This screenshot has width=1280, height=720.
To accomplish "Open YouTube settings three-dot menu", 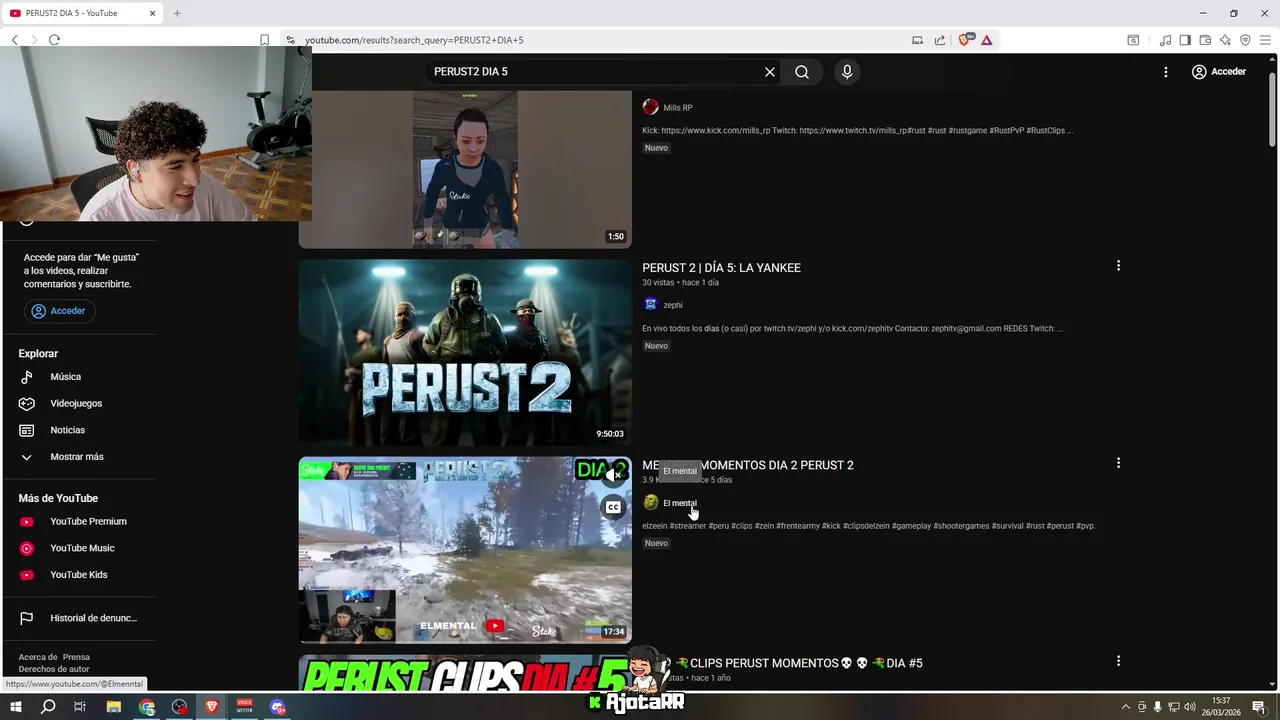I will pyautogui.click(x=1165, y=72).
